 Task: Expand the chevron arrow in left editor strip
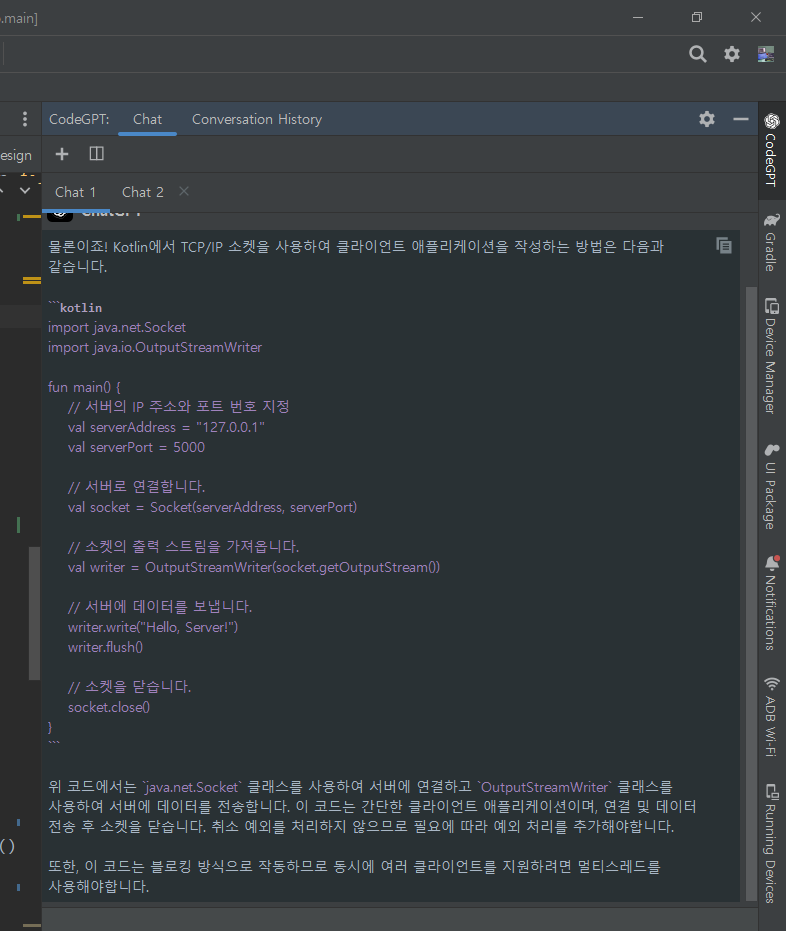click(x=24, y=191)
